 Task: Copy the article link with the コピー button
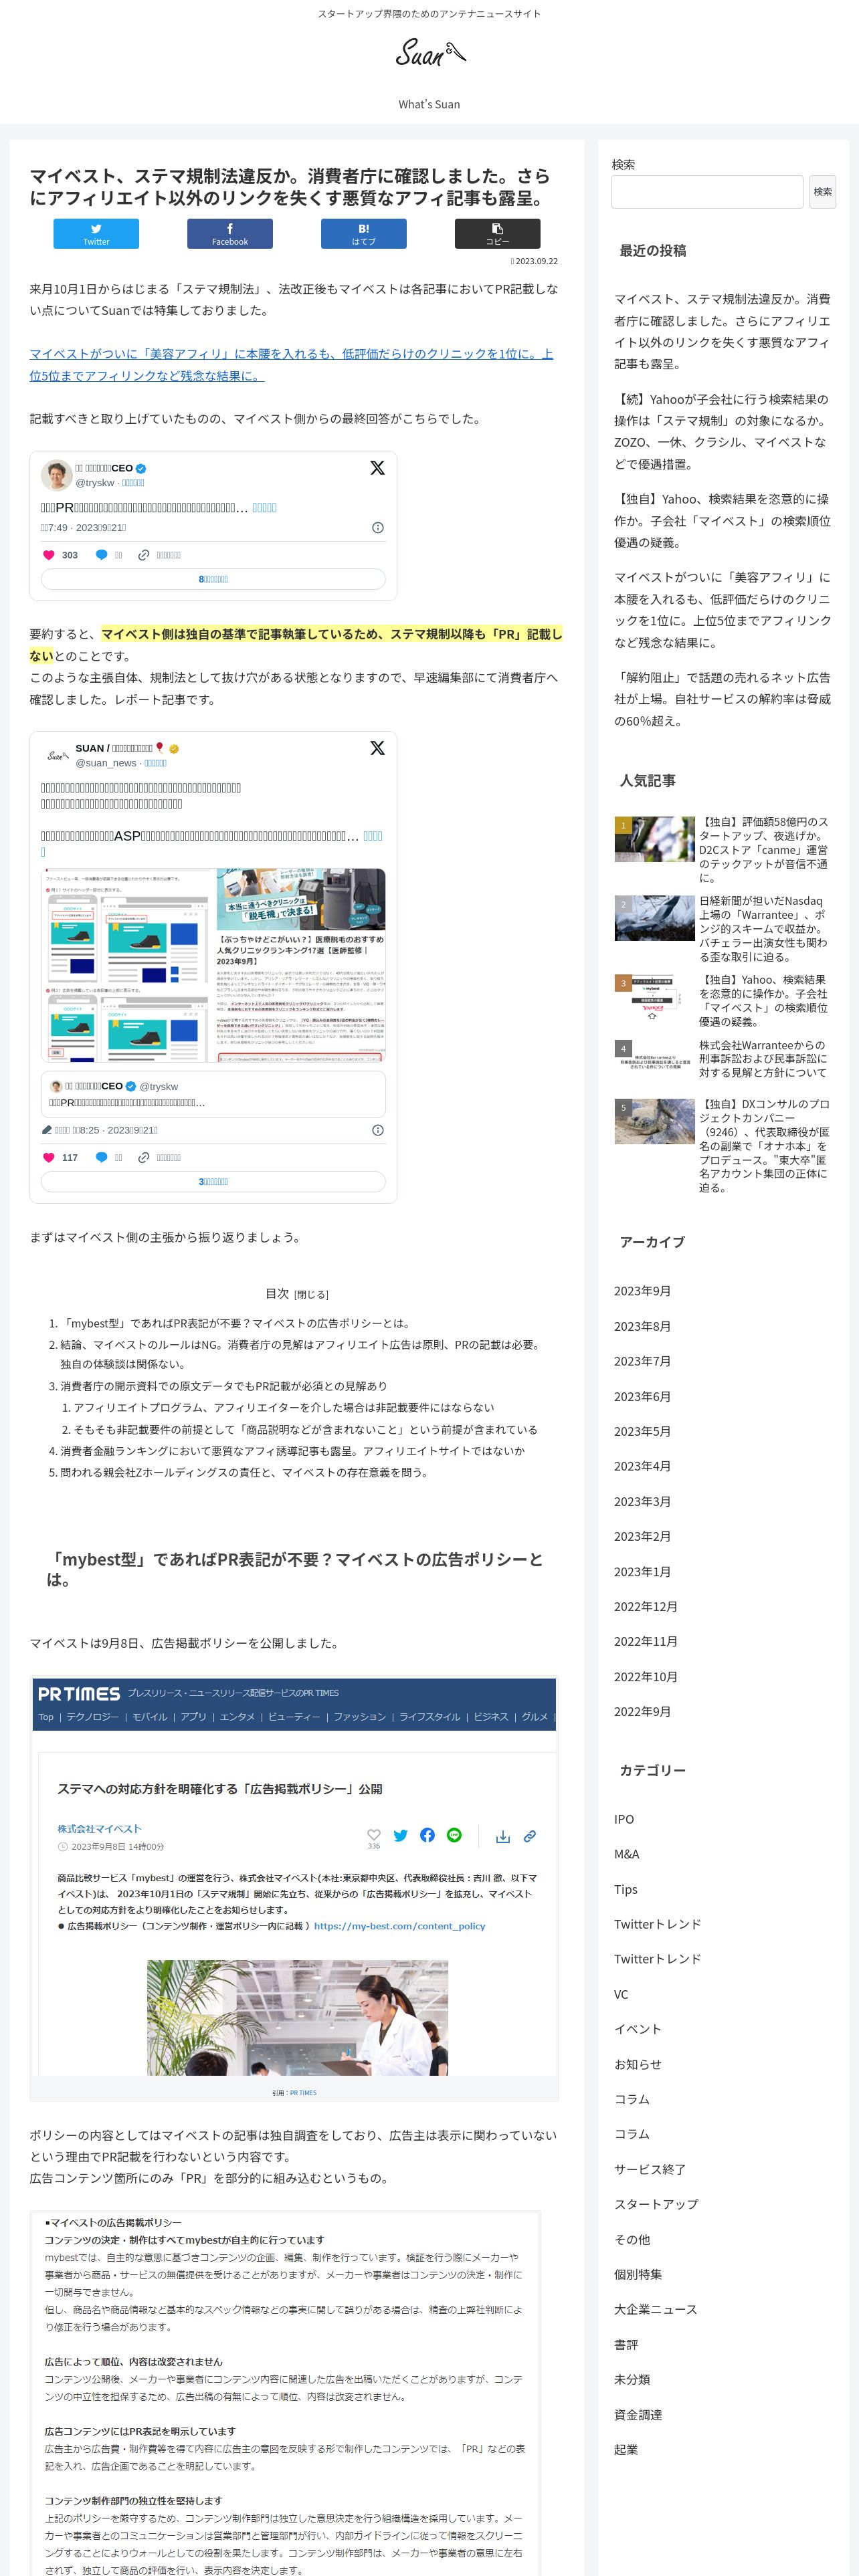497,233
